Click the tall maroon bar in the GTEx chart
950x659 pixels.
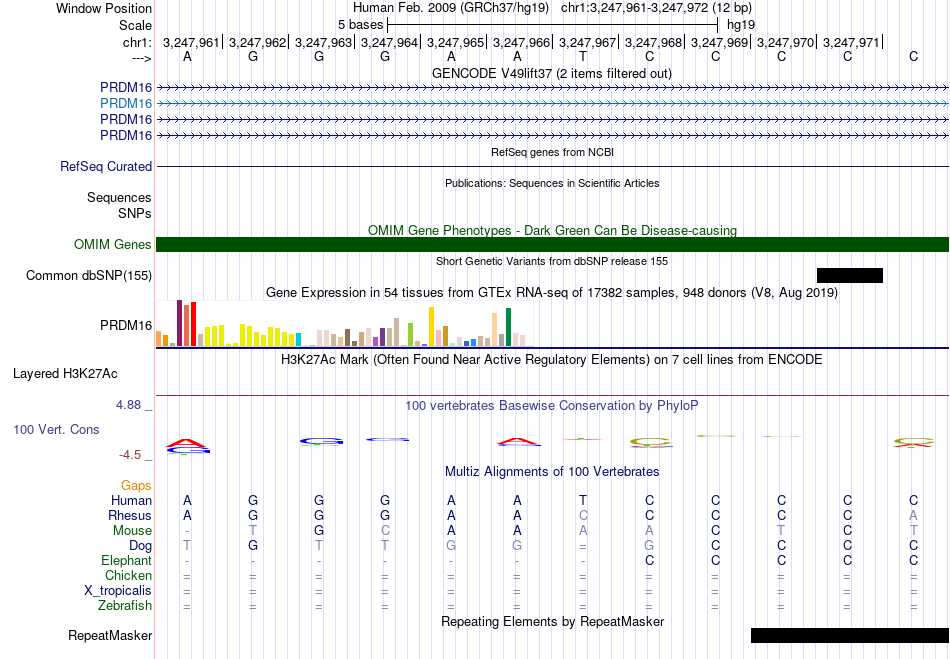[x=179, y=323]
